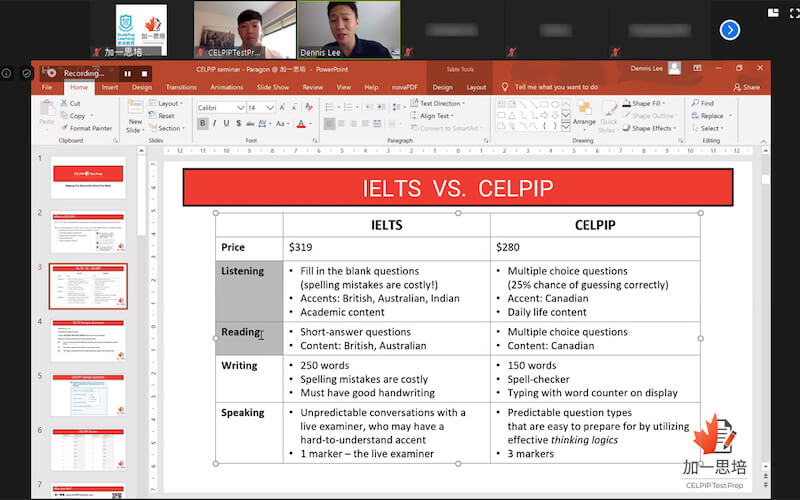Pause the Zoom recording
800x500 pixels.
click(128, 73)
